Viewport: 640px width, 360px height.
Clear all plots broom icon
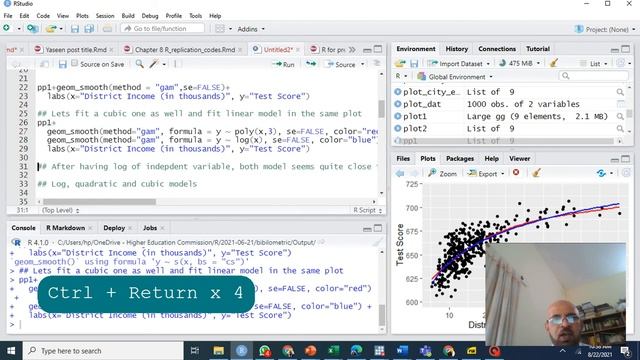[536, 173]
